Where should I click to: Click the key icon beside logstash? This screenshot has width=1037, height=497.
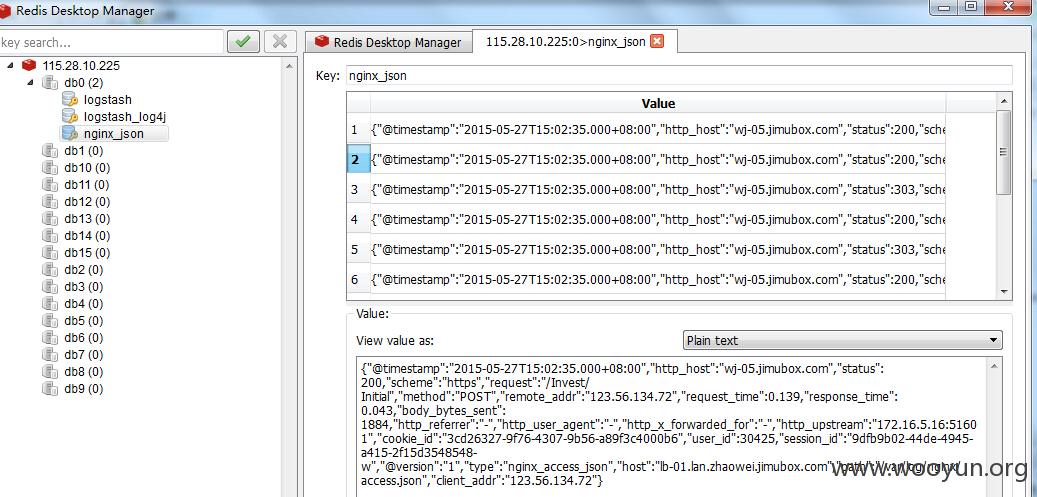69,100
